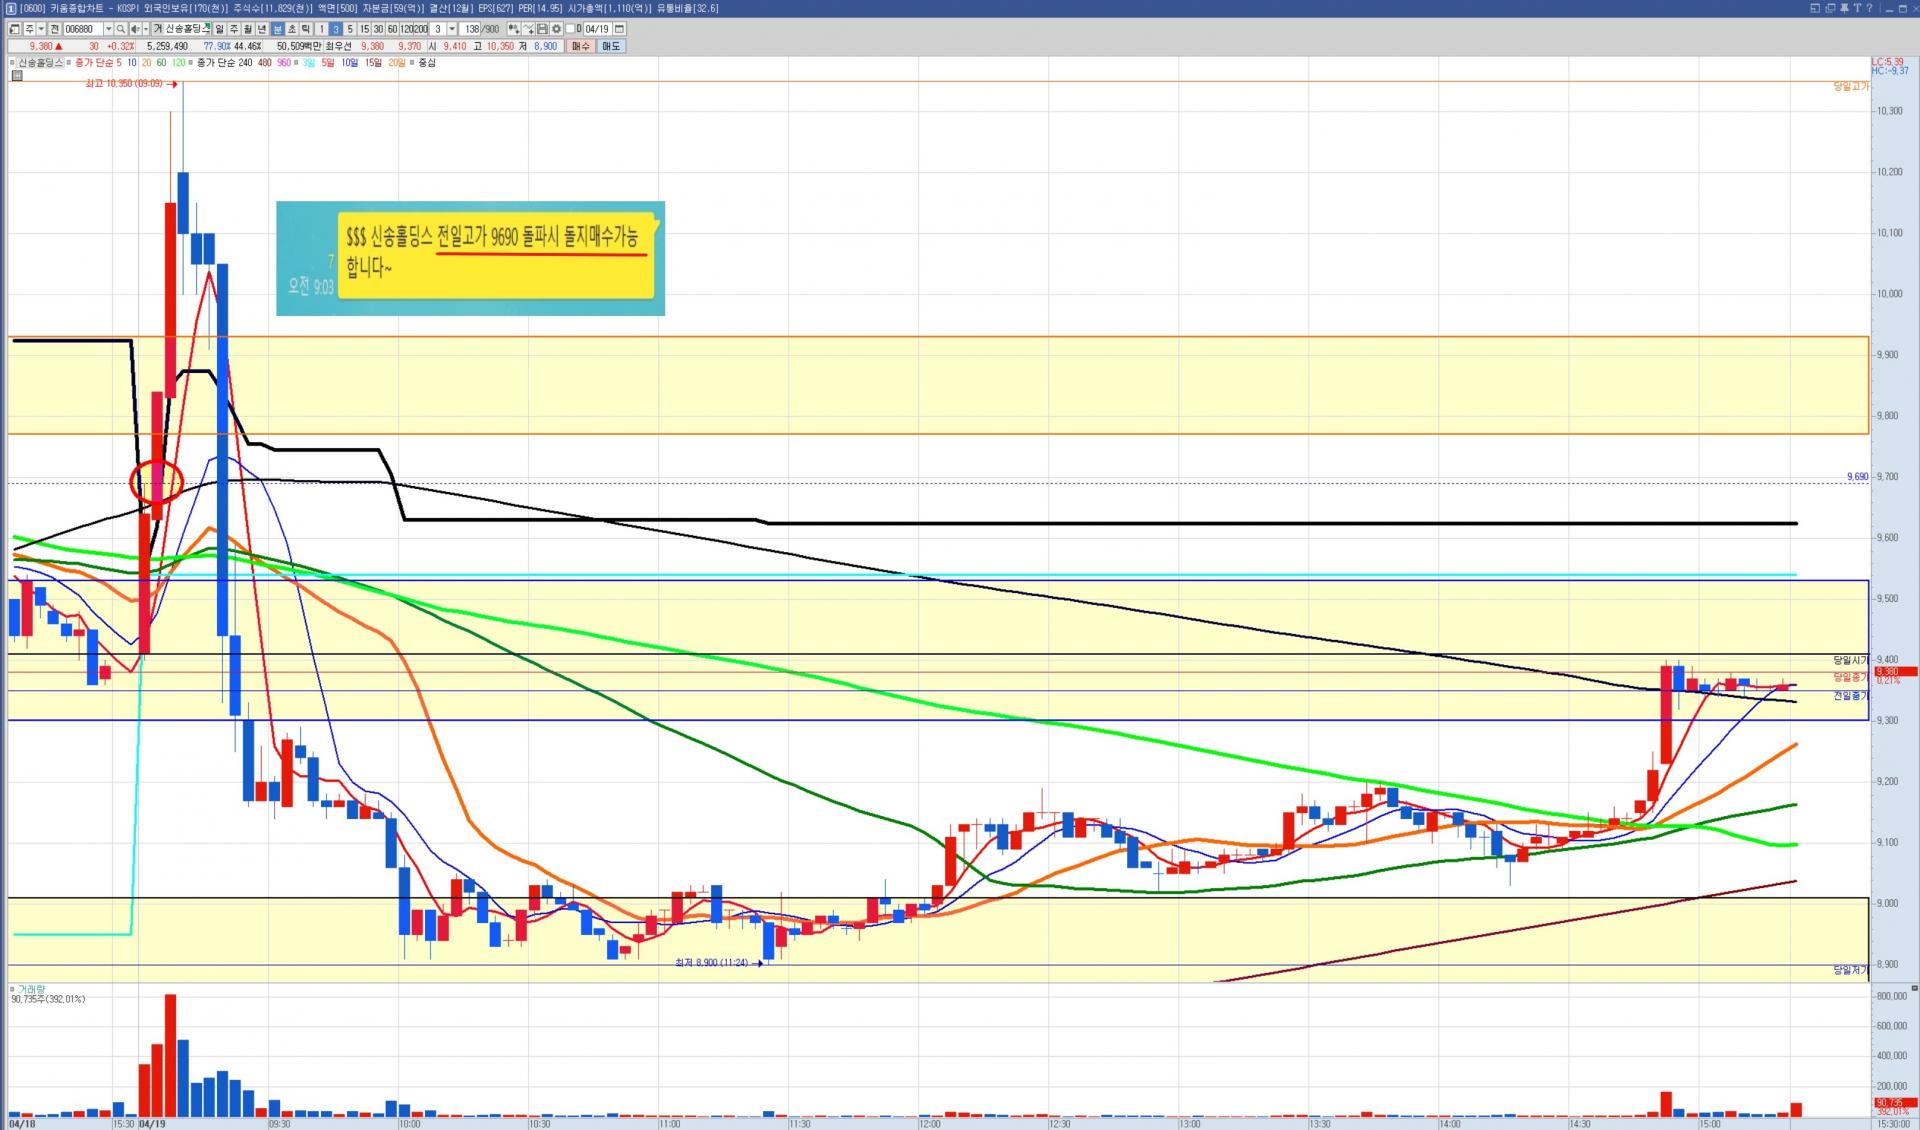This screenshot has height=1130, width=1920.
Task: Open the date calendar picker icon
Action: (619, 29)
